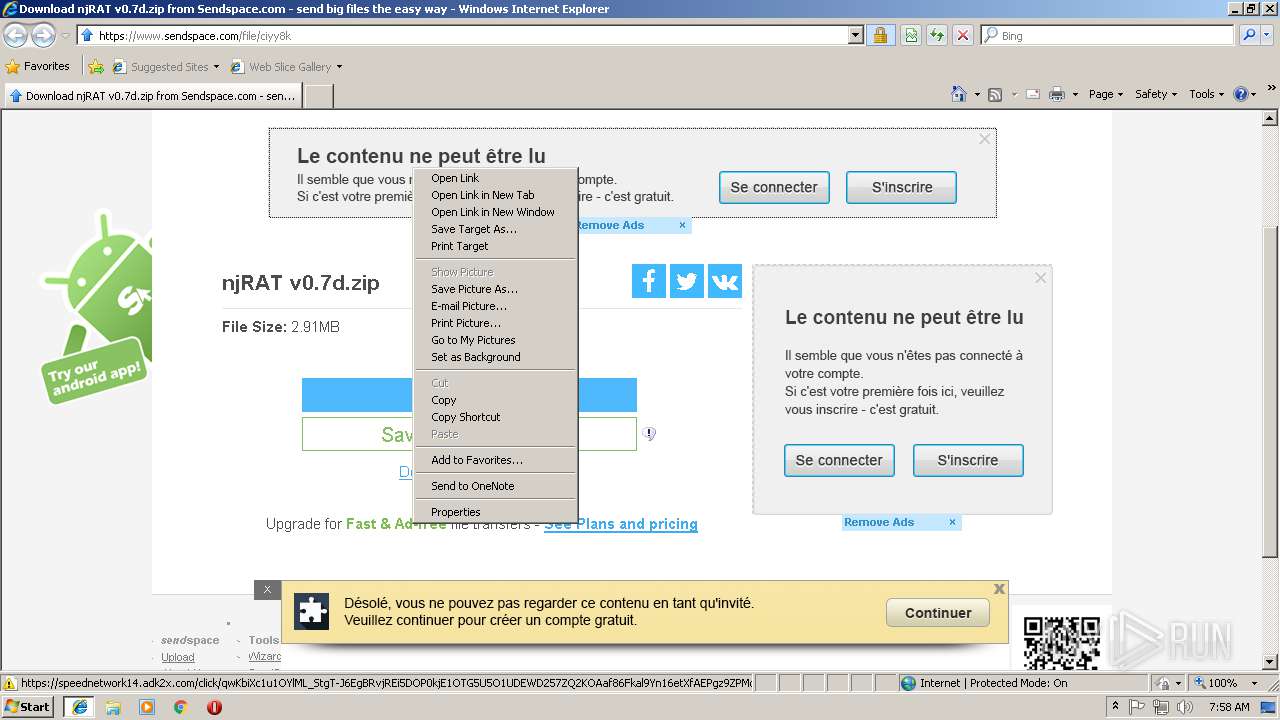This screenshot has width=1280, height=720.
Task: Click the Forward navigation button
Action: coord(43,36)
